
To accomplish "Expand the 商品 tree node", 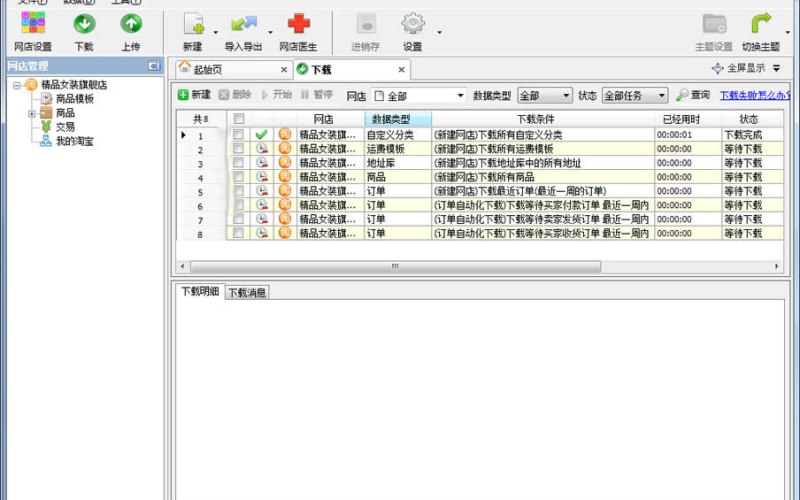I will [x=32, y=113].
